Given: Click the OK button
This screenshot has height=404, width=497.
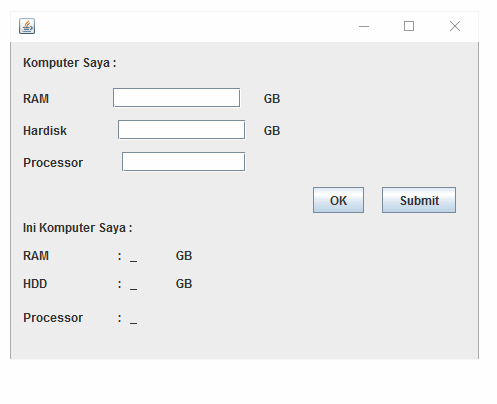Looking at the screenshot, I should pos(338,200).
